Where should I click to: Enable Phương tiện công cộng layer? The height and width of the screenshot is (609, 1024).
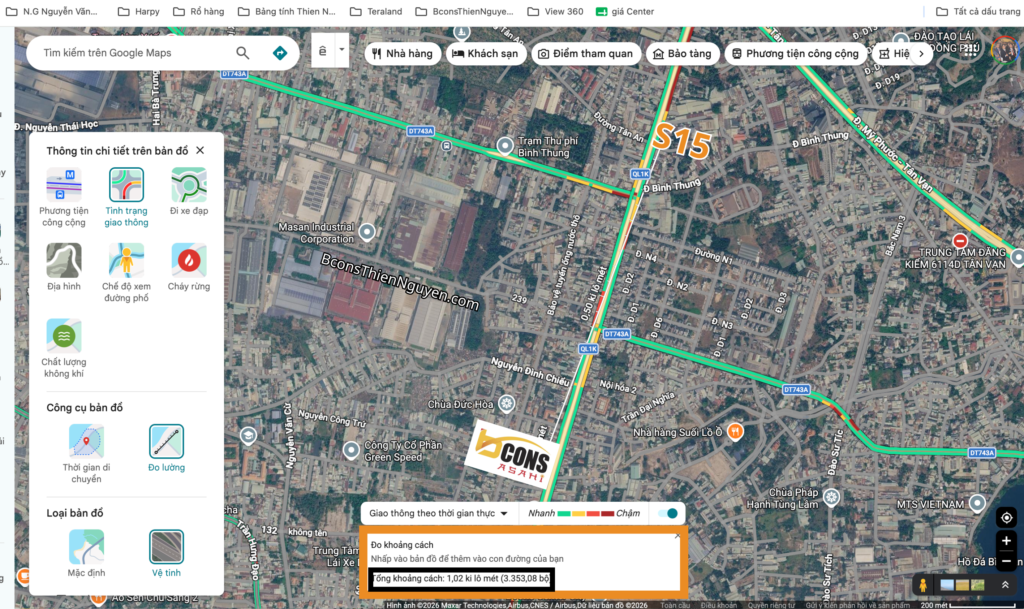coord(63,197)
